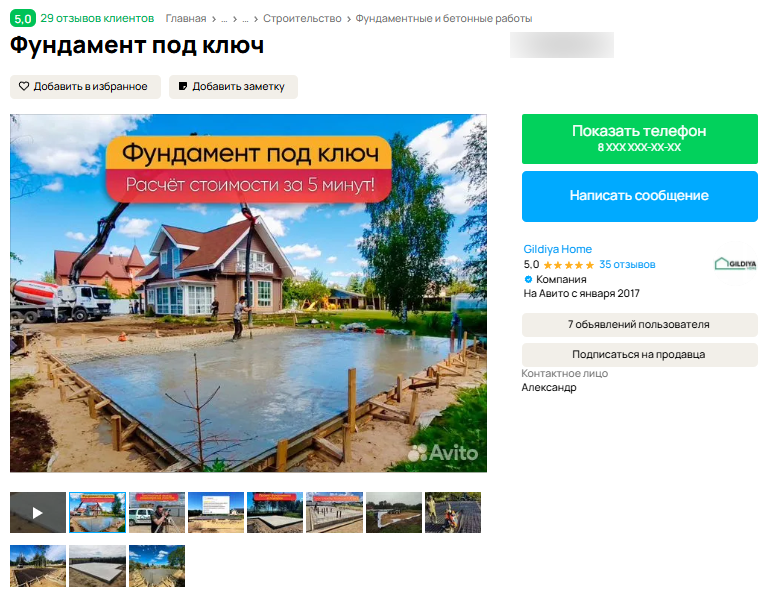Click the seller's orange rating stars
The height and width of the screenshot is (596, 771).
[x=568, y=265]
